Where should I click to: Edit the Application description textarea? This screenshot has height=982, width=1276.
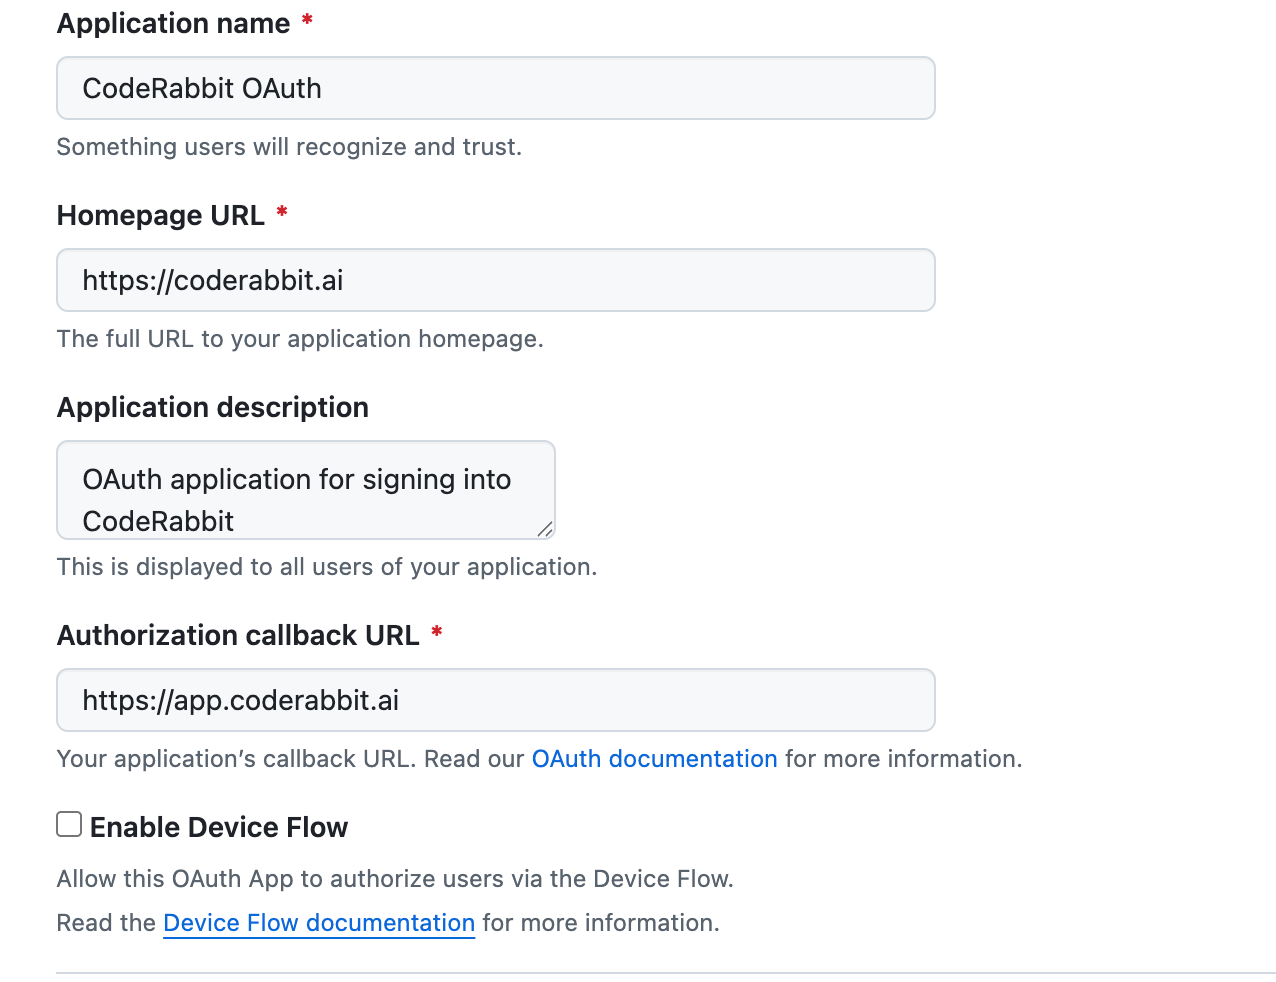click(306, 490)
